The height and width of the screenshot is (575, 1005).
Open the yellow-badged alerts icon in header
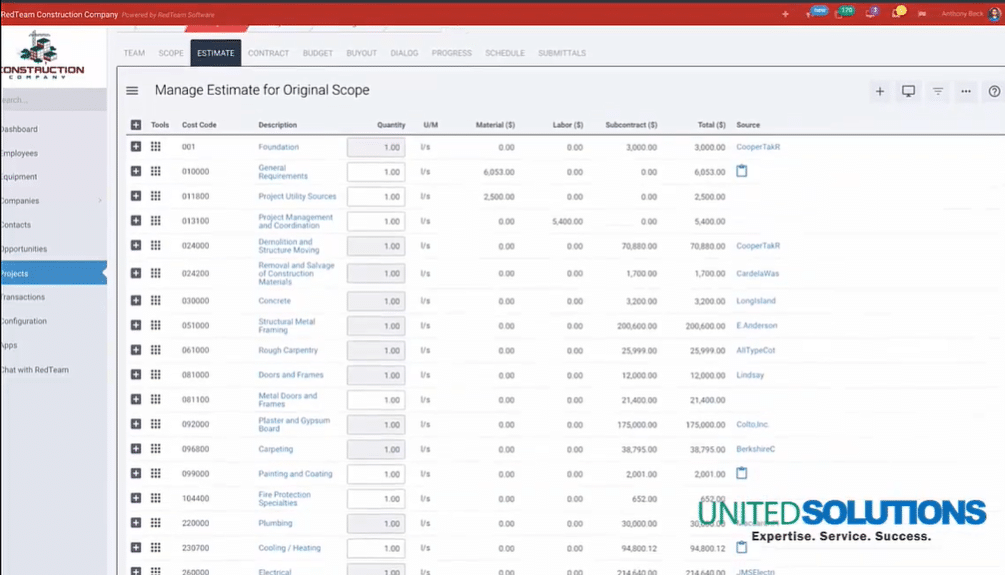[898, 12]
